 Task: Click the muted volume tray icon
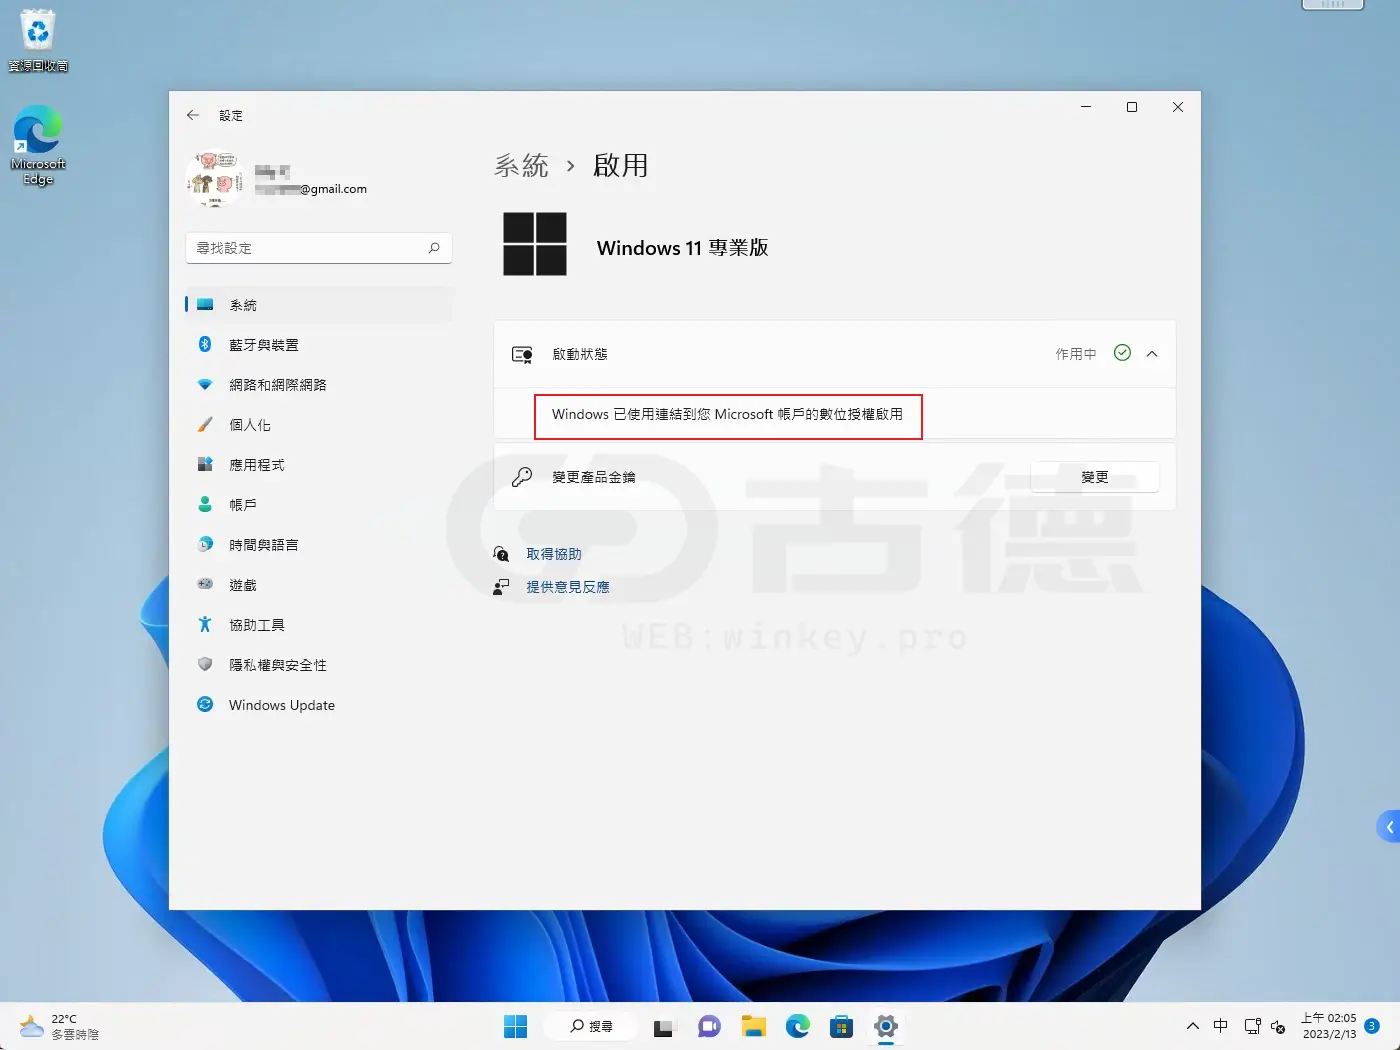click(1278, 1027)
